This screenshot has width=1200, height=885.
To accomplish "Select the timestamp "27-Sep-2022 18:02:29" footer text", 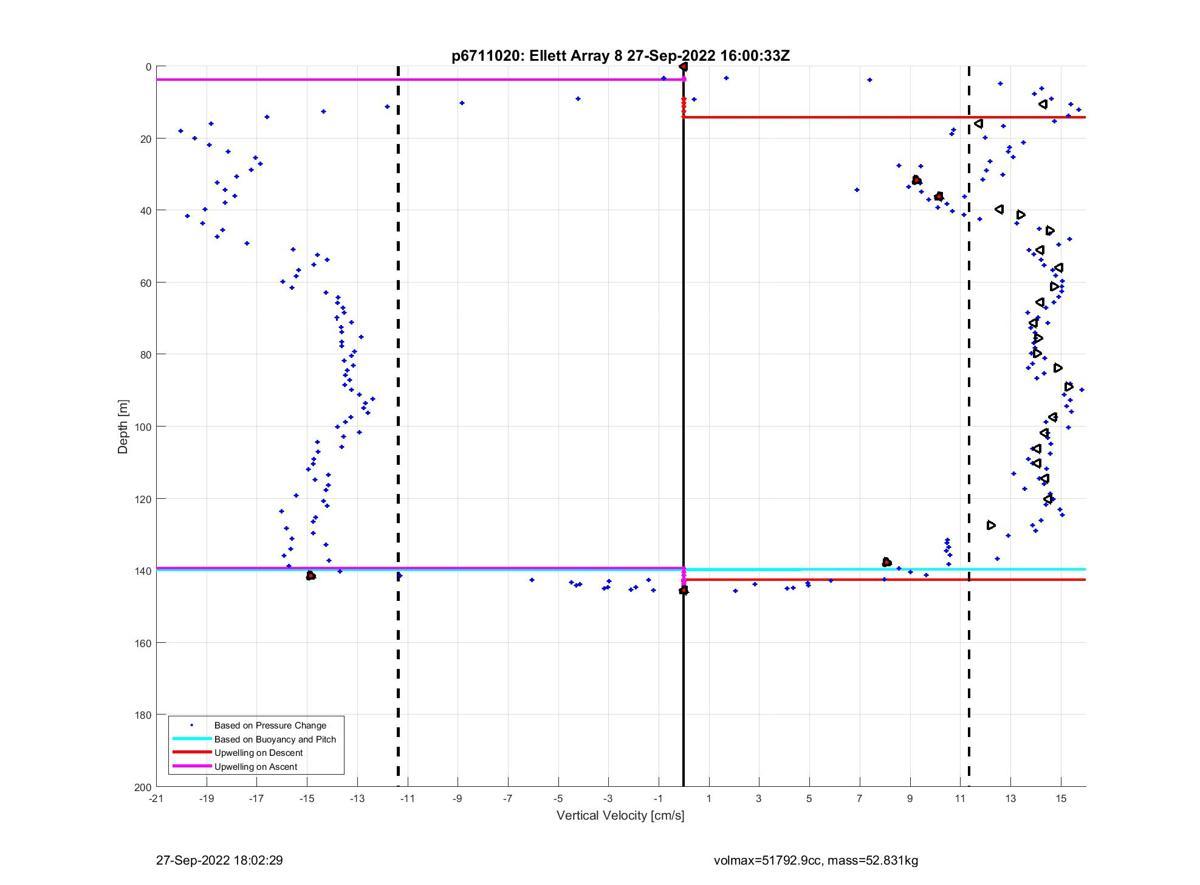I will 220,860.
